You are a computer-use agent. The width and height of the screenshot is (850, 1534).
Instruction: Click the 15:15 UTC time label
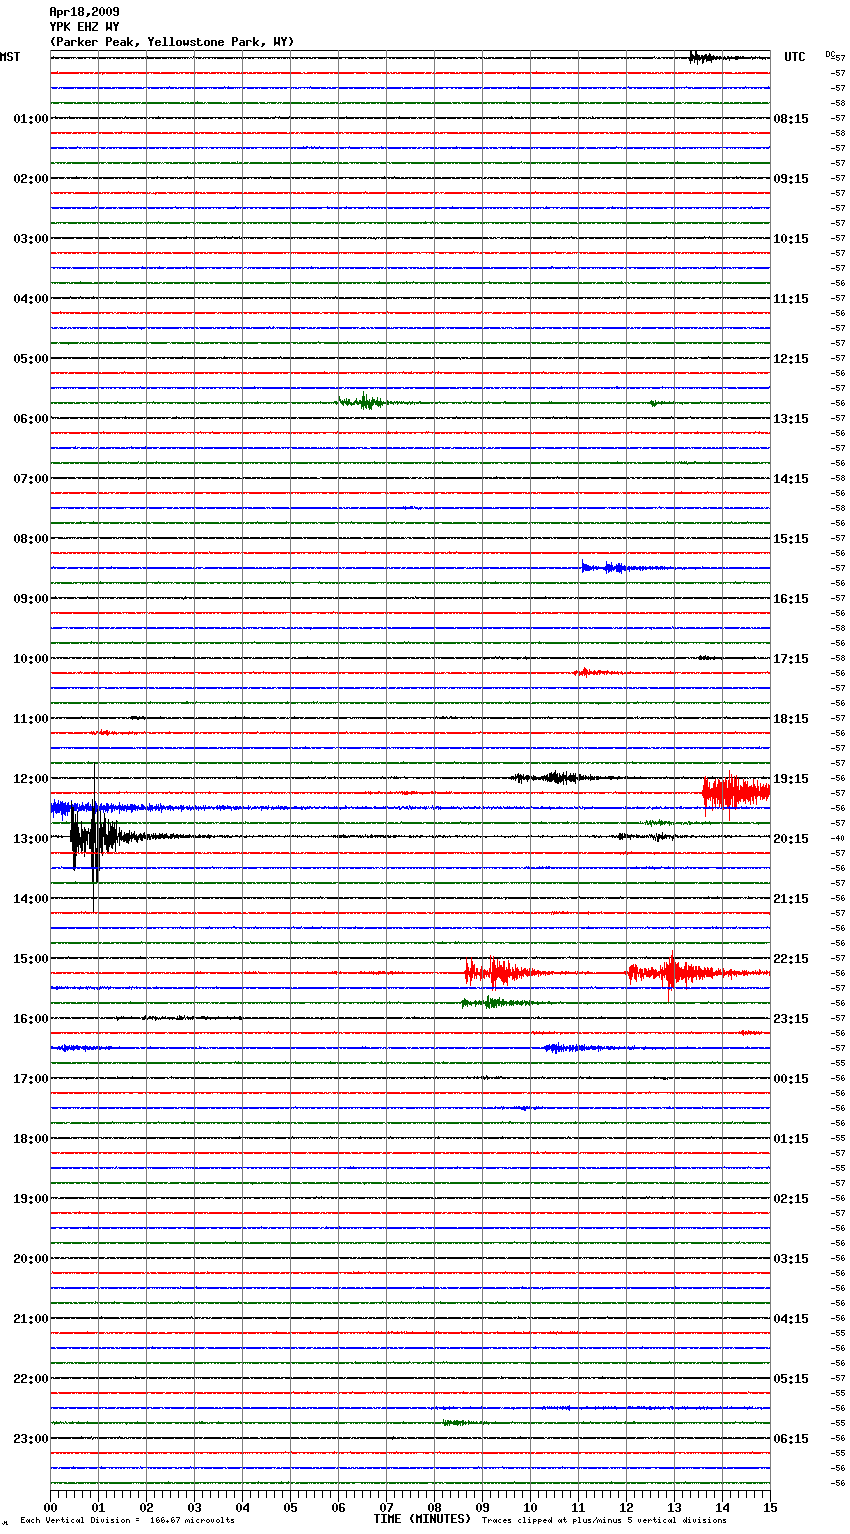pyautogui.click(x=791, y=539)
